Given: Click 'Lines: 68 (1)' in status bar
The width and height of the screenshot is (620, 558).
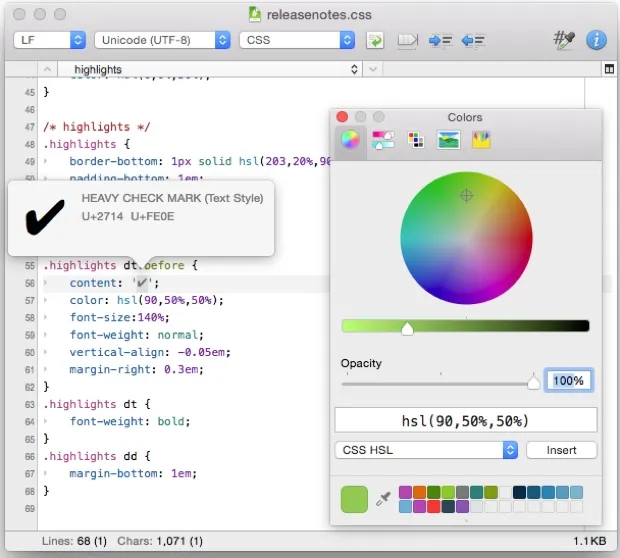Looking at the screenshot, I should 74,541.
